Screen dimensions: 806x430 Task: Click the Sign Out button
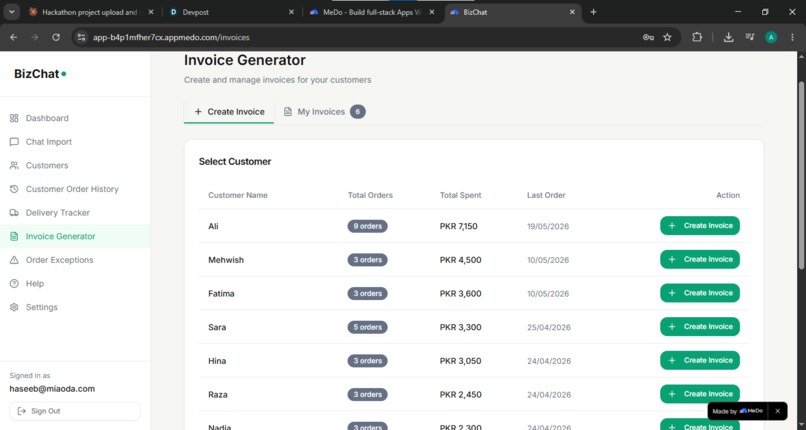pyautogui.click(x=75, y=411)
